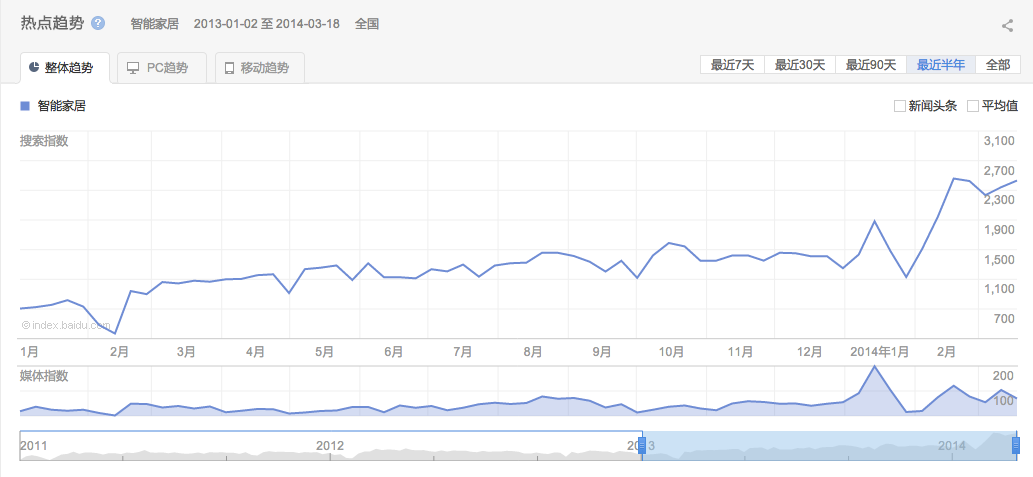The image size is (1033, 477).
Task: Select the 整体趋势 tab
Action: 65,68
